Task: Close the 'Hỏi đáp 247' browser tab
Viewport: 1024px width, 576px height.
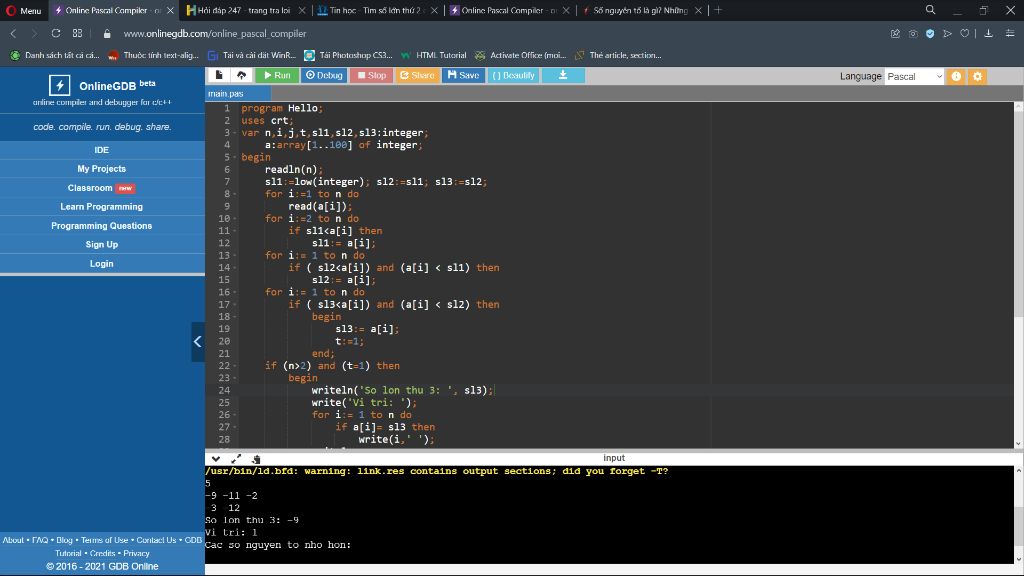Action: tap(302, 10)
